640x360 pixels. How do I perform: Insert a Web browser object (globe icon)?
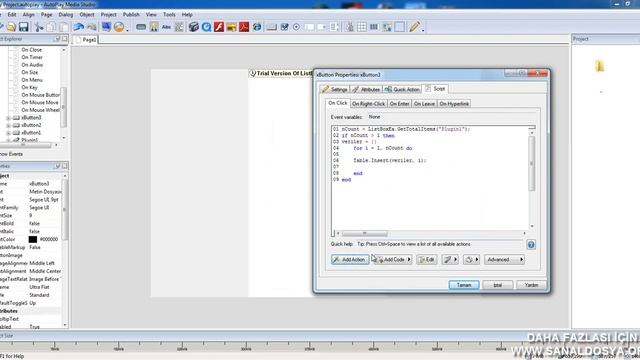coord(257,27)
